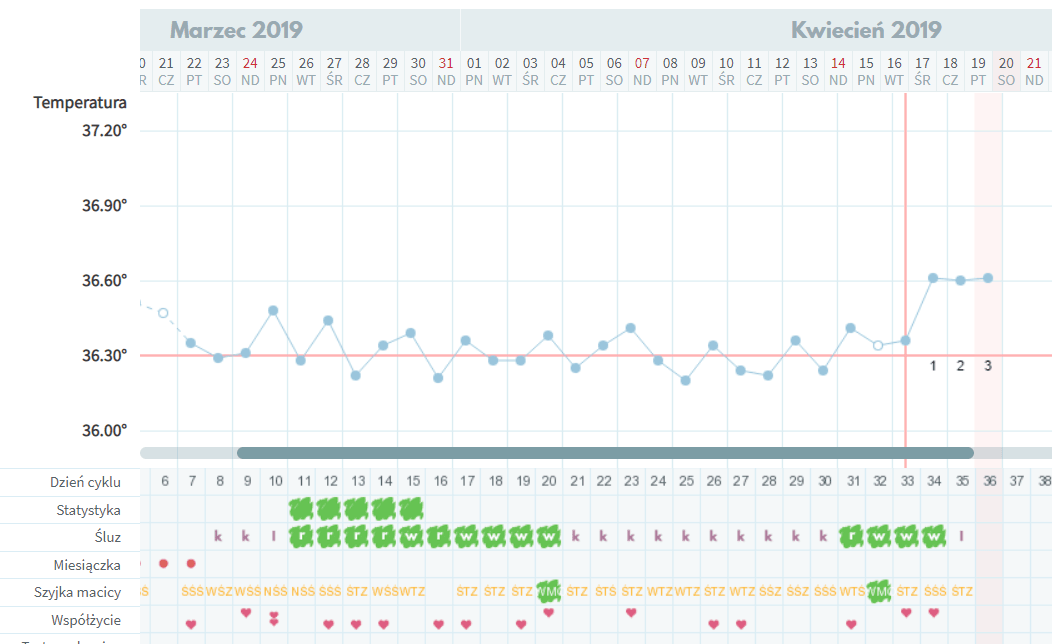Click the 'Śluz' row label

coord(107,537)
